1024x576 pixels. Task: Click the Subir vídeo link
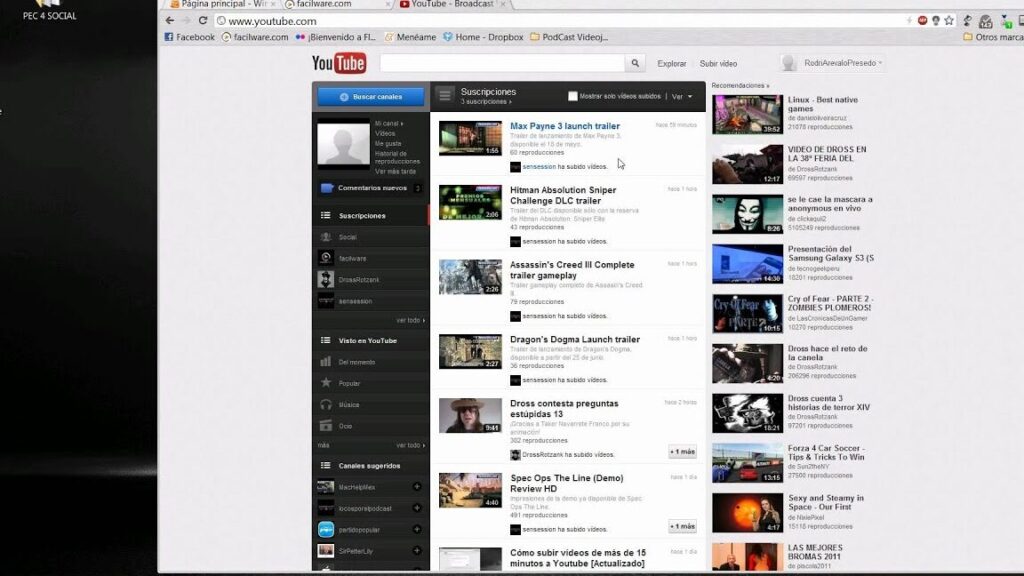[718, 63]
